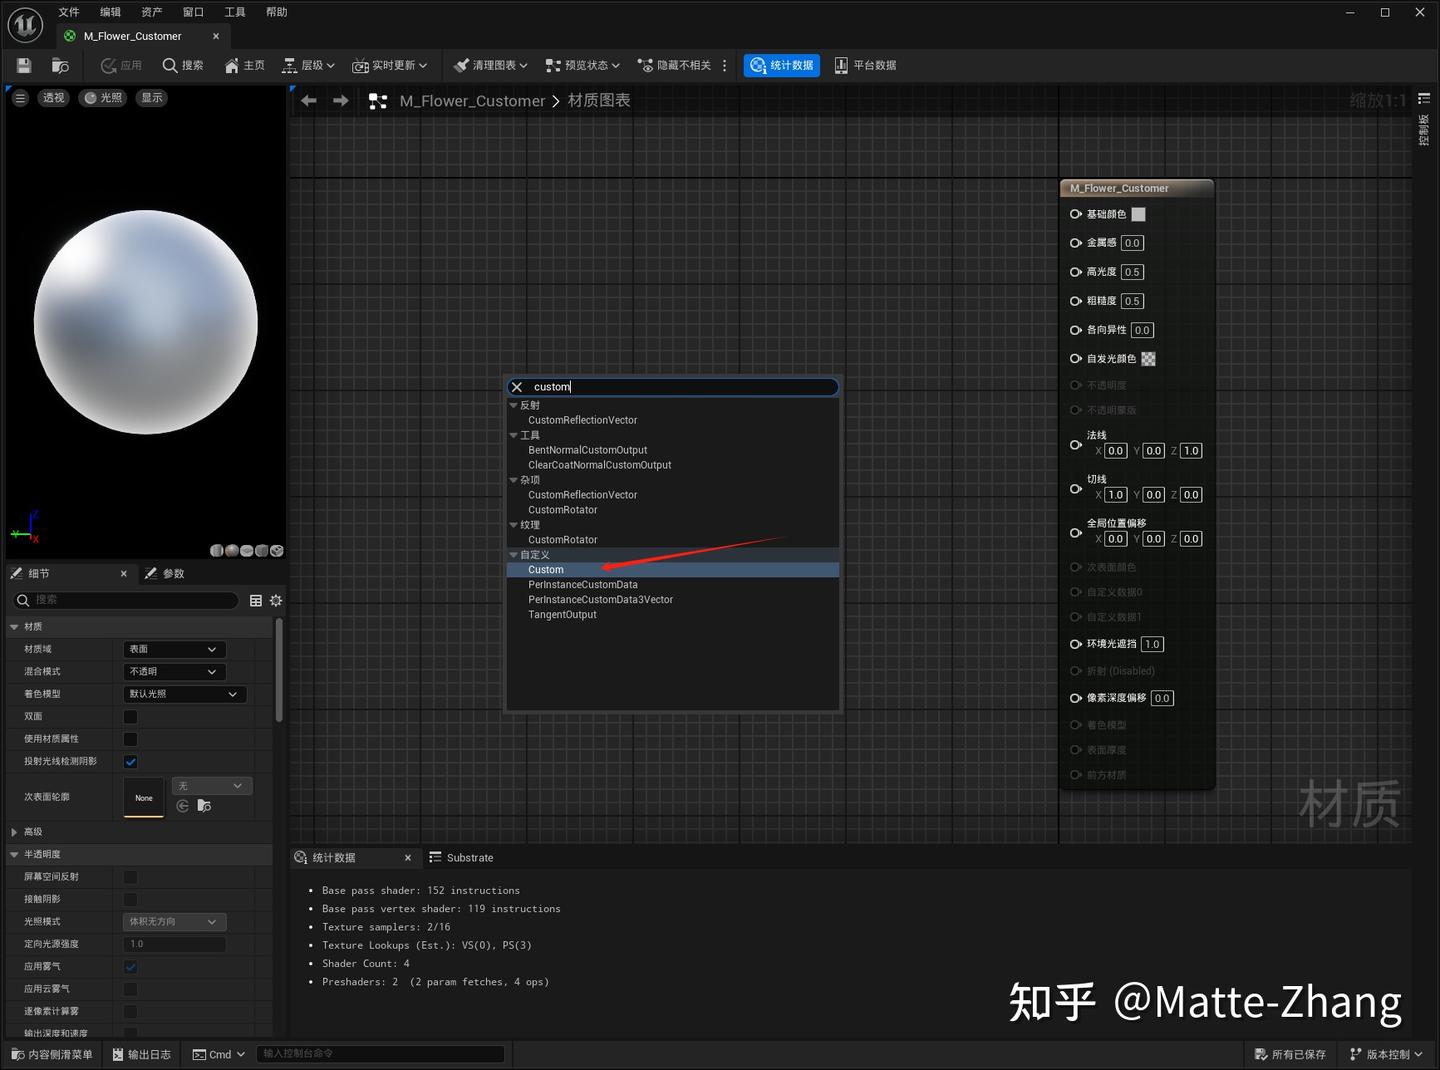This screenshot has height=1070, width=1440.
Task: Open the 着色模型 (Shading Model) dropdown
Action: coord(184,694)
